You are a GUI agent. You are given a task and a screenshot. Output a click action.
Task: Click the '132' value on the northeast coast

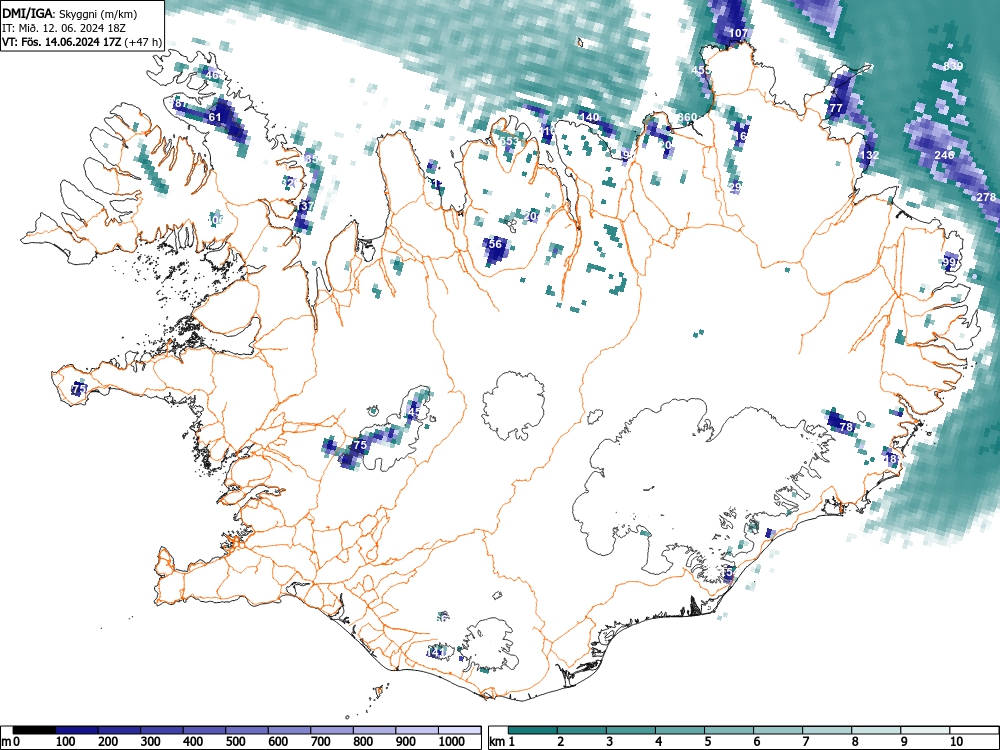(870, 155)
